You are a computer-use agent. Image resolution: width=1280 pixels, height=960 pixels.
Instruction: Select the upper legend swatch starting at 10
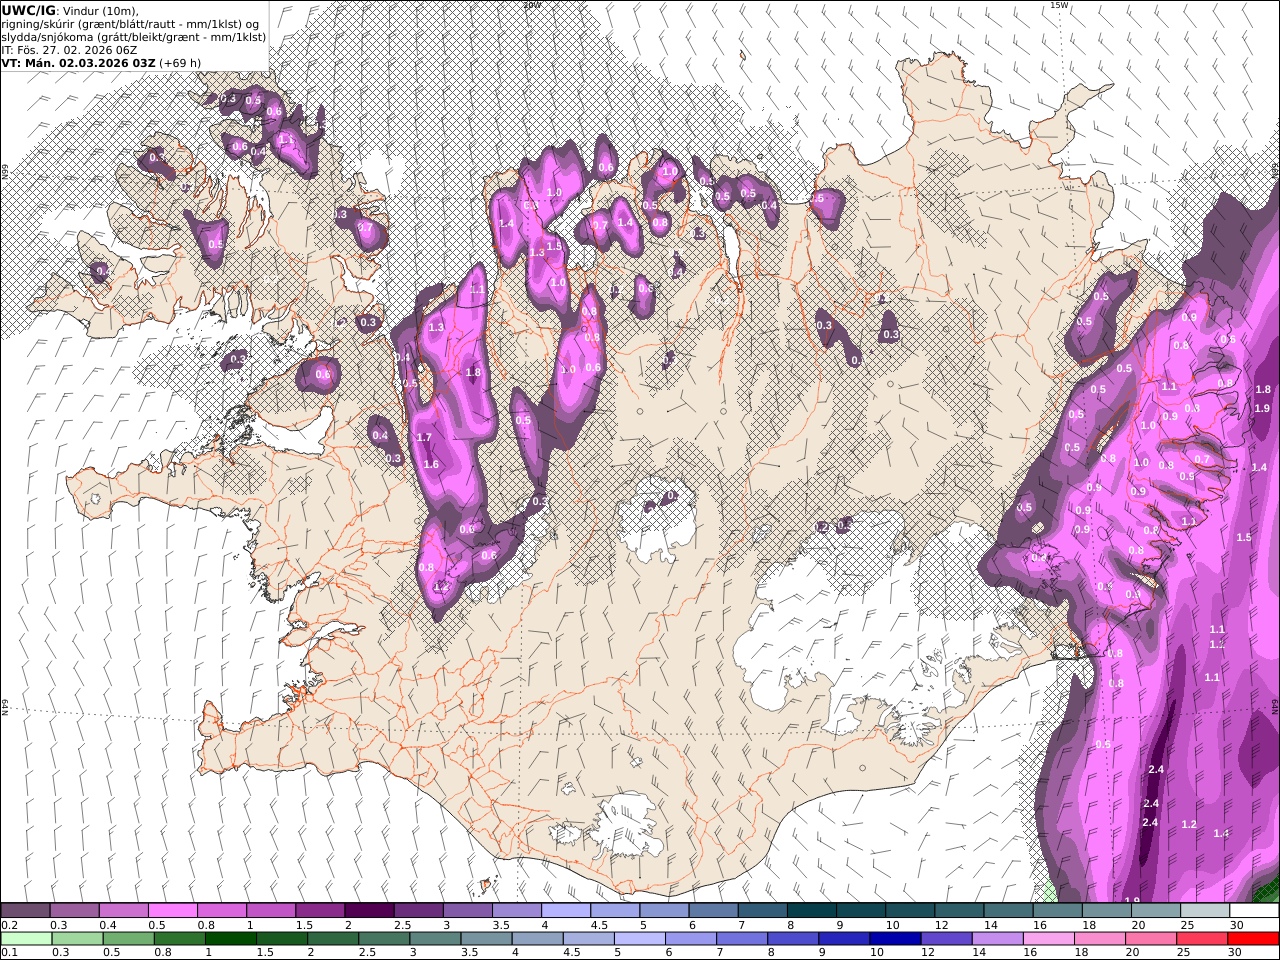909,911
